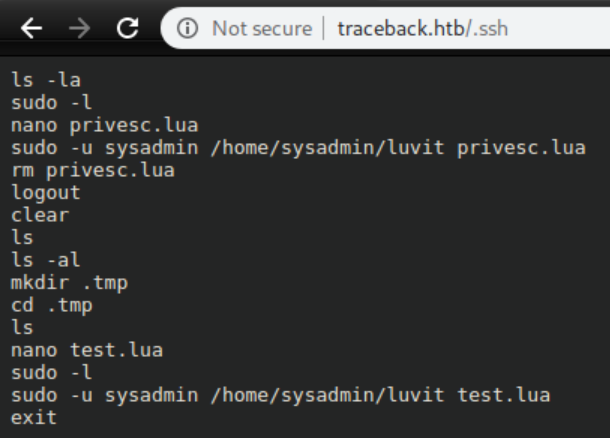The image size is (610, 438).
Task: Click the luvit test.lua sudo command line
Action: point(281,396)
